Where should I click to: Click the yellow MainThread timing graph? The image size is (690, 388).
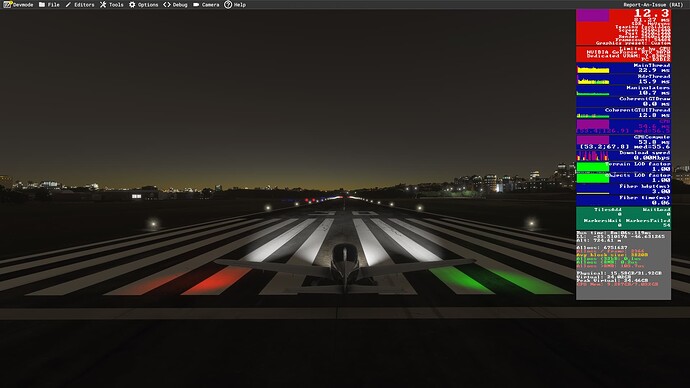pos(593,69)
